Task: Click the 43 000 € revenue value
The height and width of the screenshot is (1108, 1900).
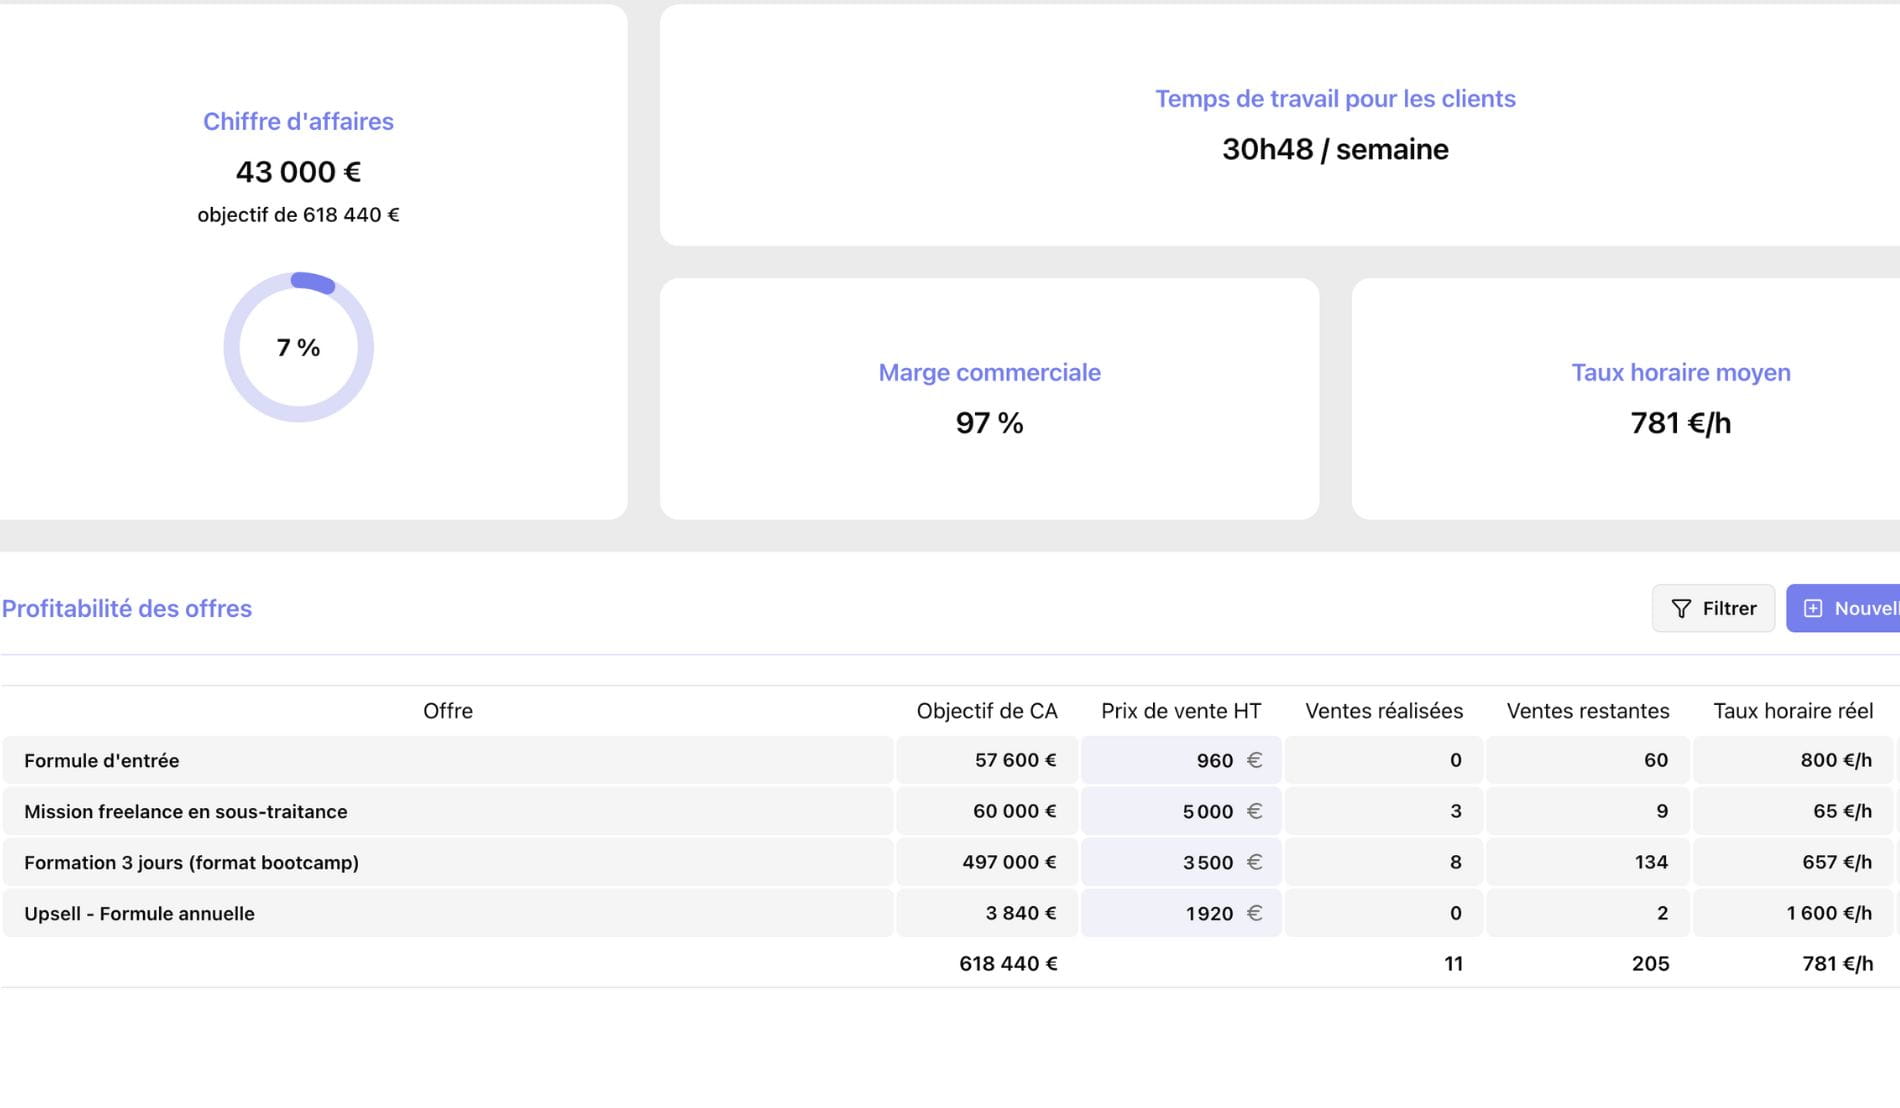Action: (x=298, y=172)
